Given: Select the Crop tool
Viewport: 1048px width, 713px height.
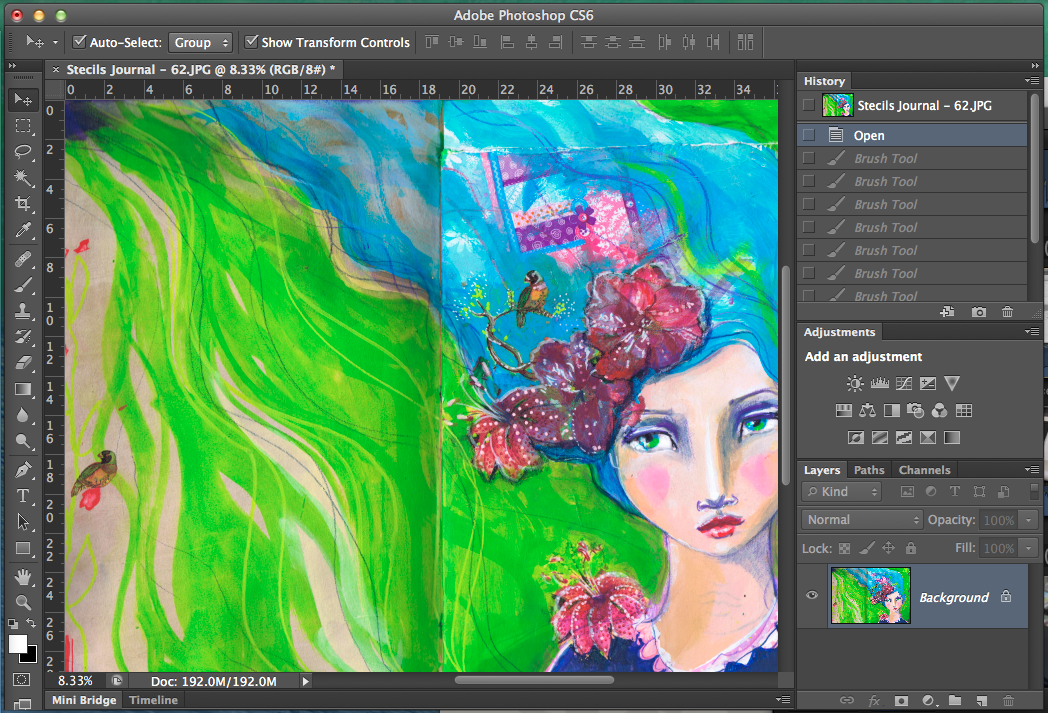Looking at the screenshot, I should (23, 204).
